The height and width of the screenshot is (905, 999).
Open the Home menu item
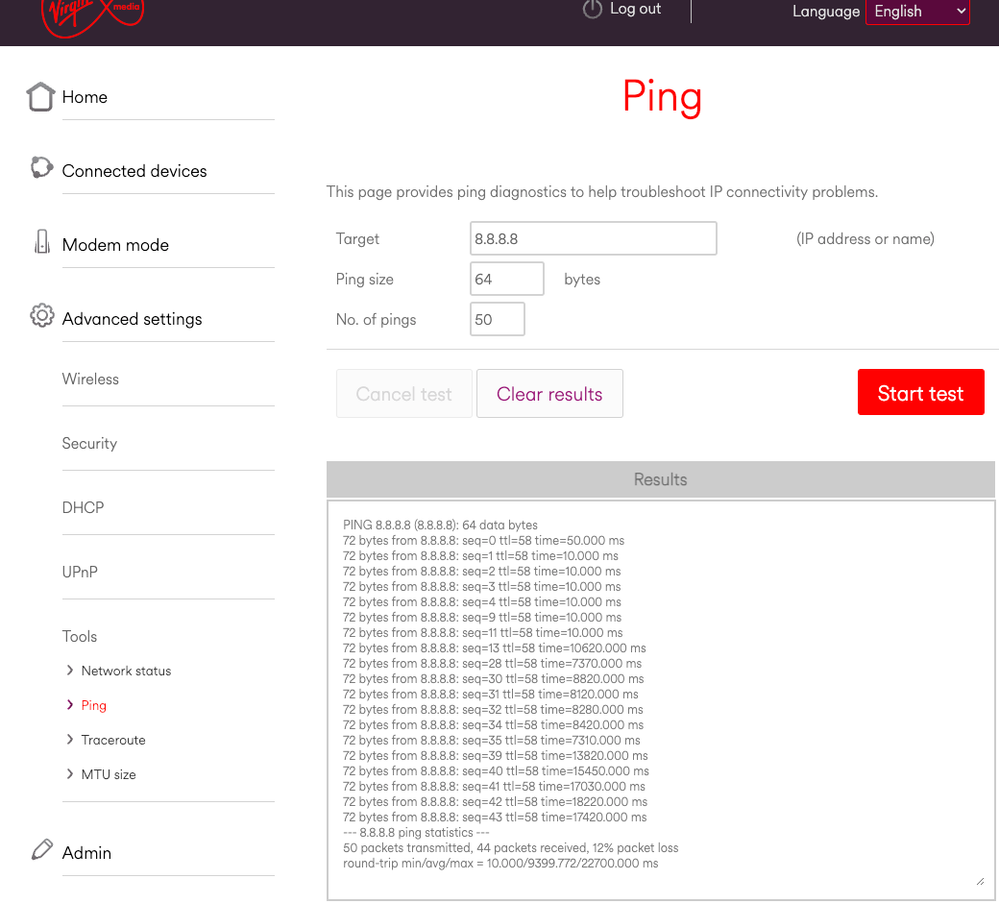click(85, 97)
